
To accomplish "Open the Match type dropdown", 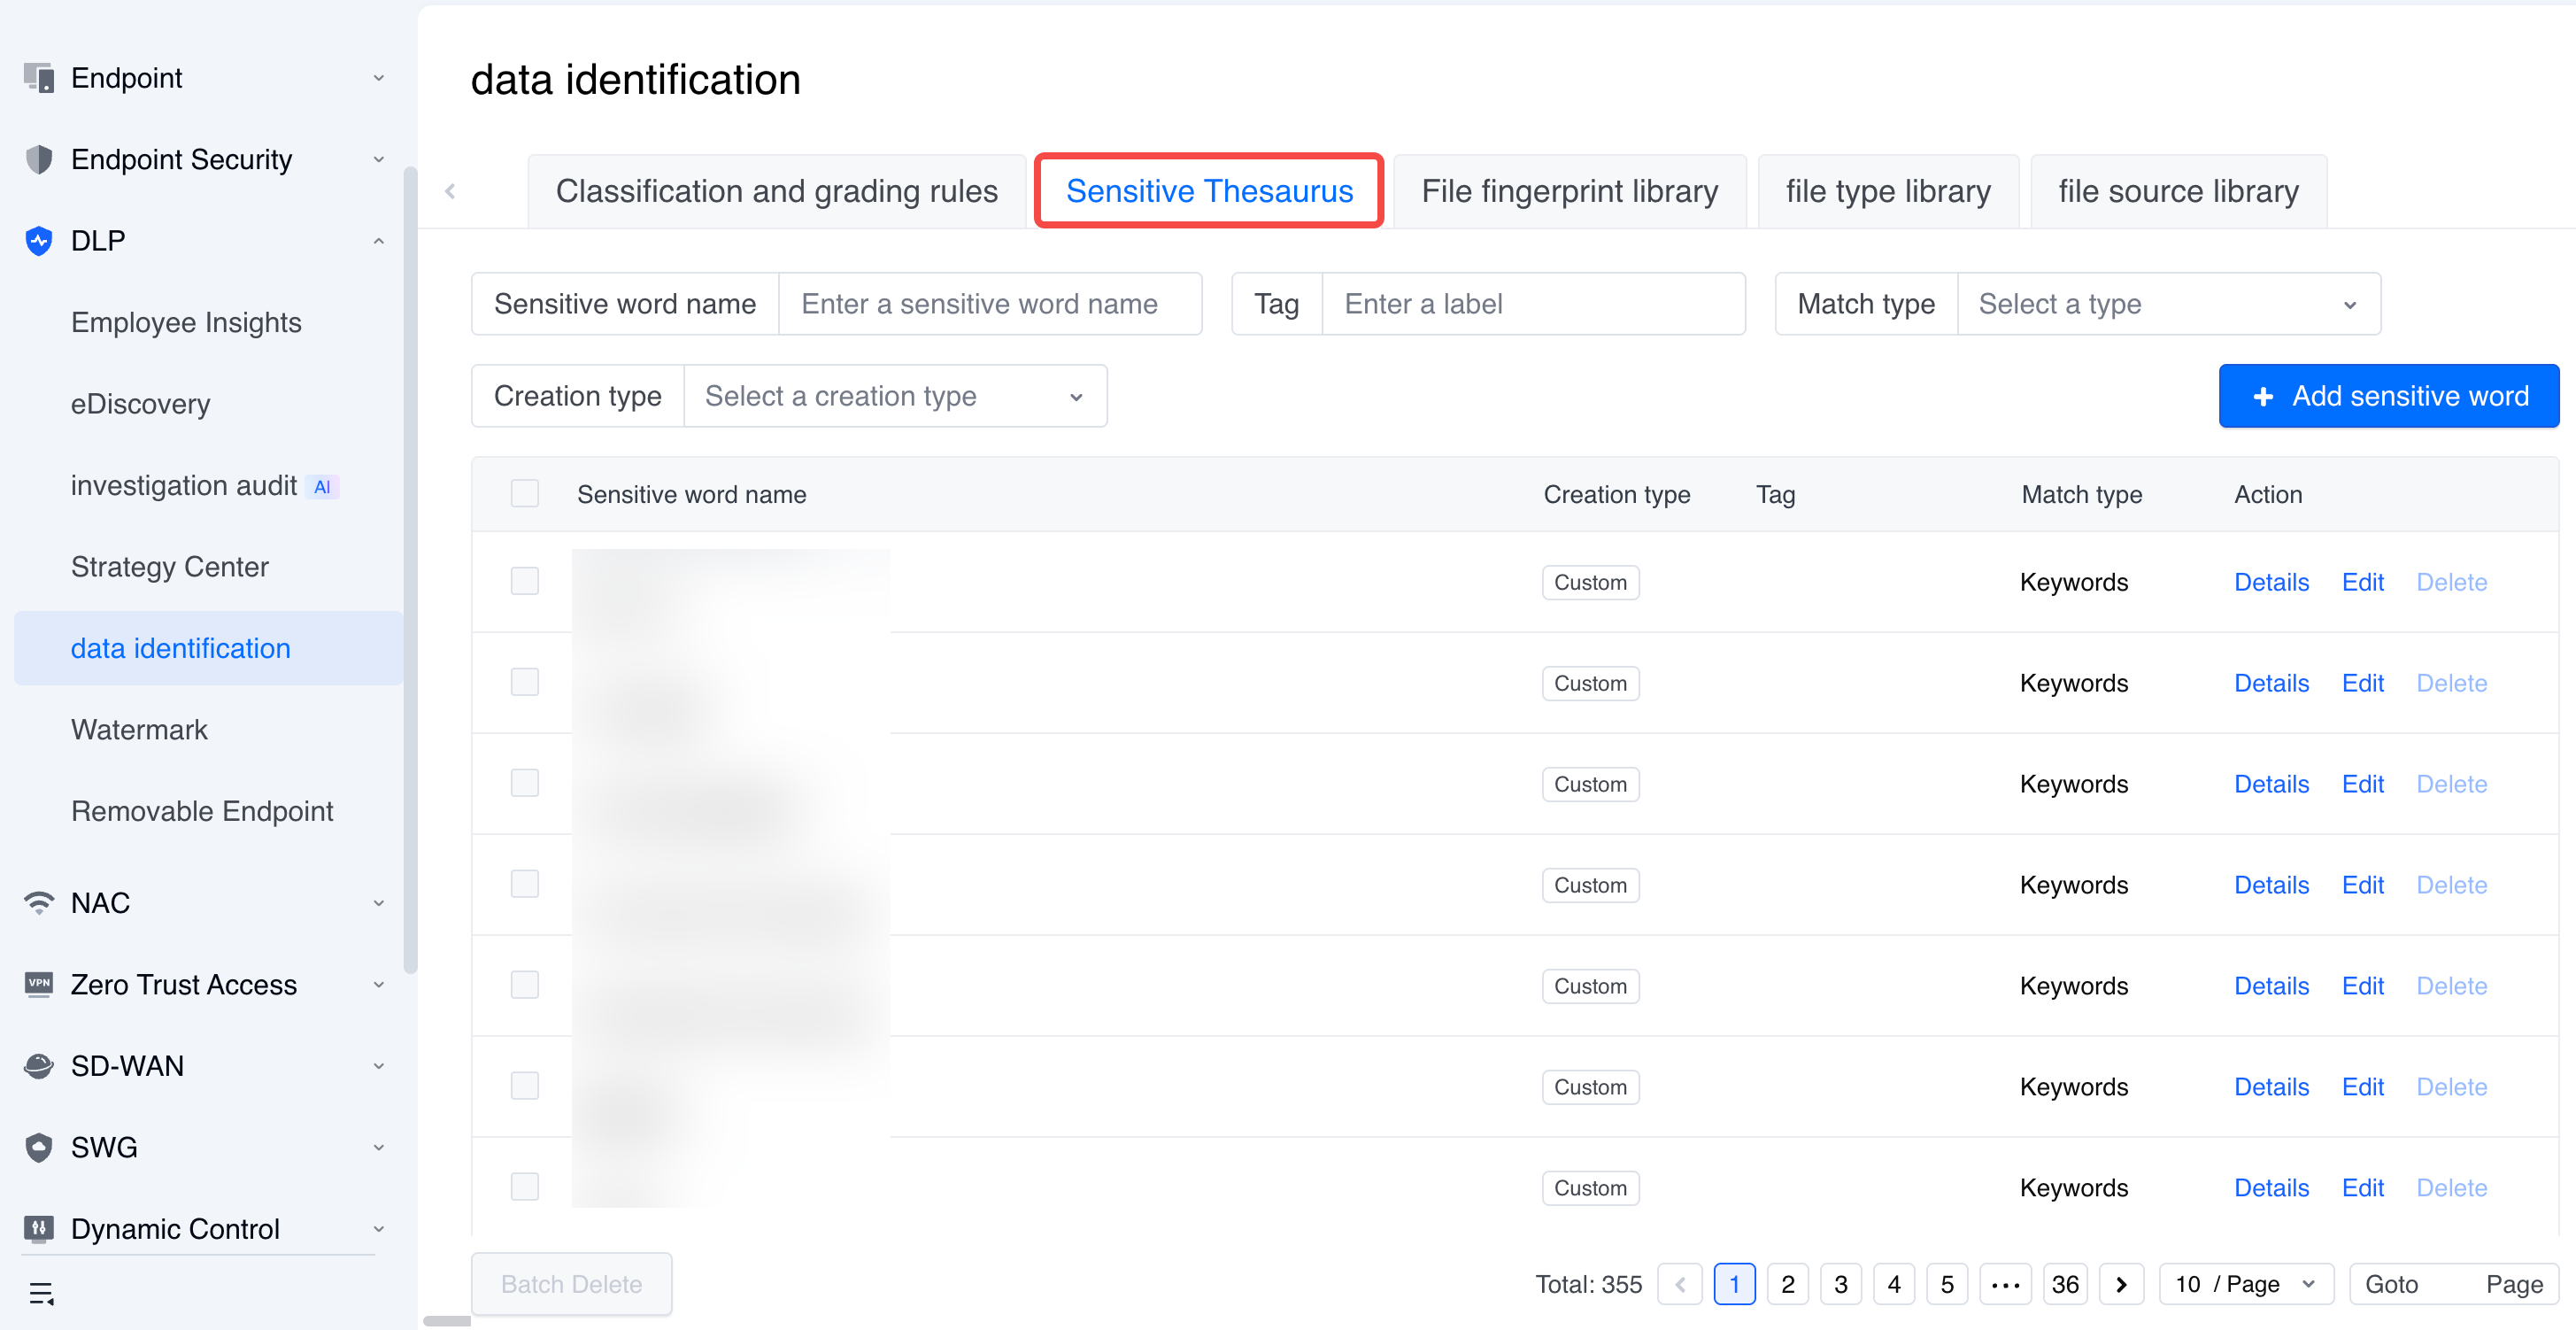I will (2167, 304).
